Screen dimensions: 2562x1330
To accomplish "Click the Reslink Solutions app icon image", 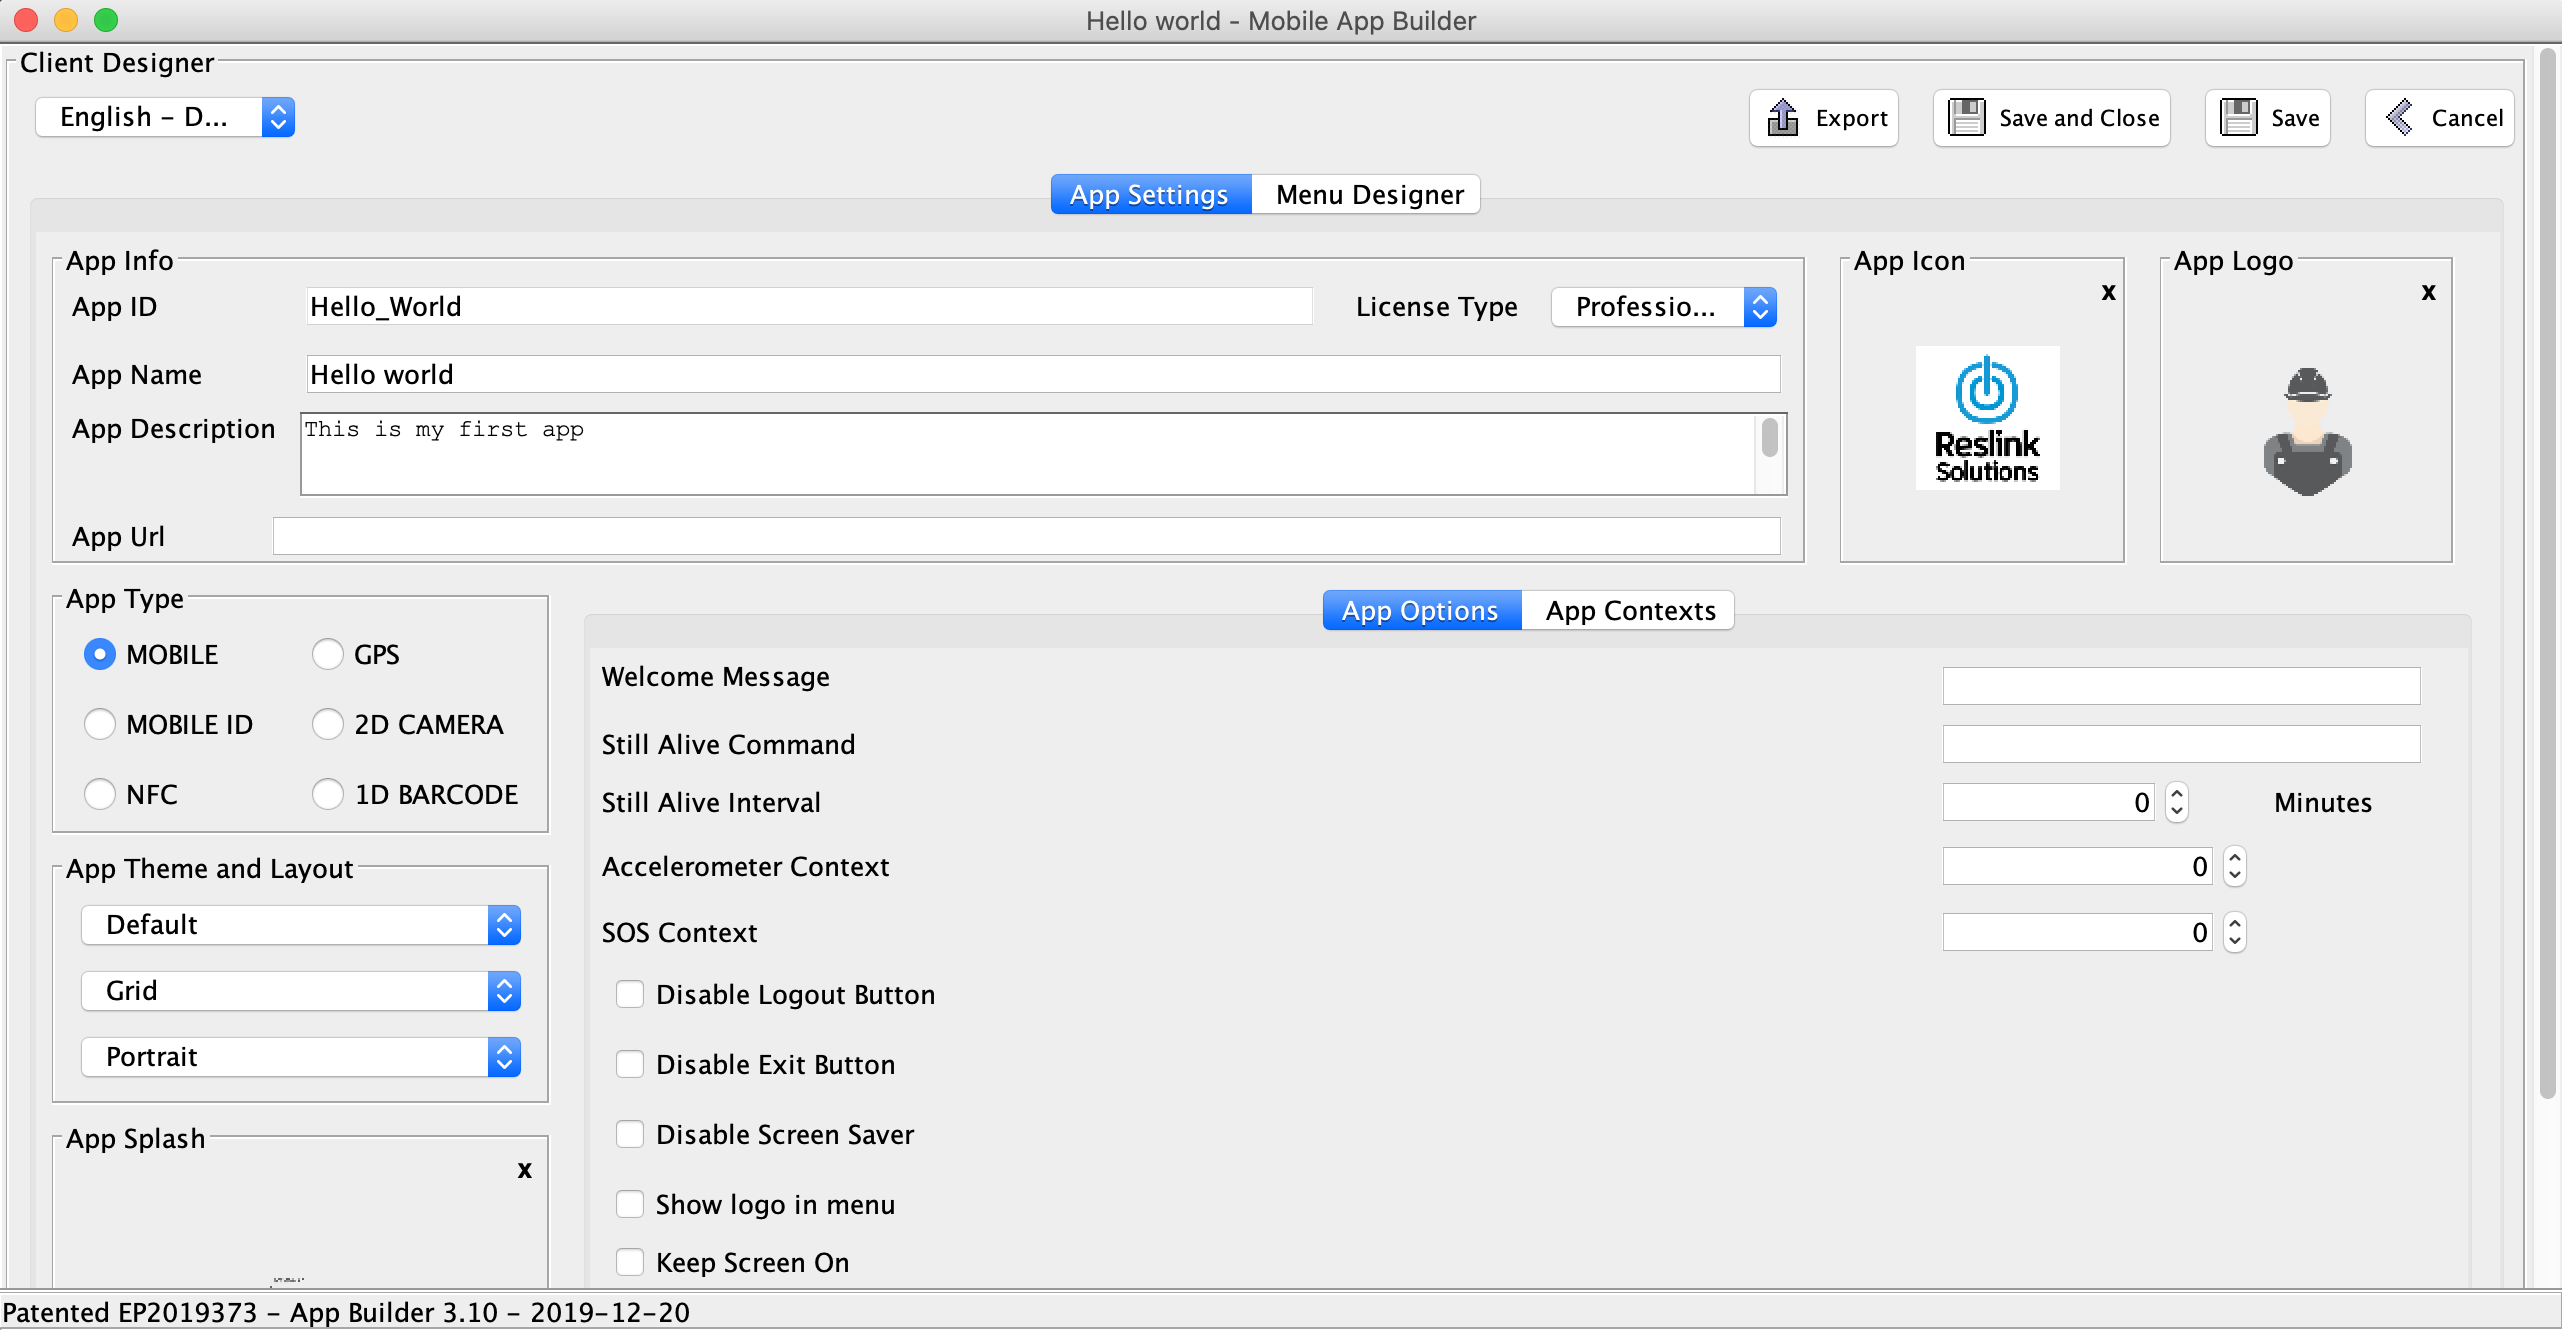I will [x=1986, y=418].
